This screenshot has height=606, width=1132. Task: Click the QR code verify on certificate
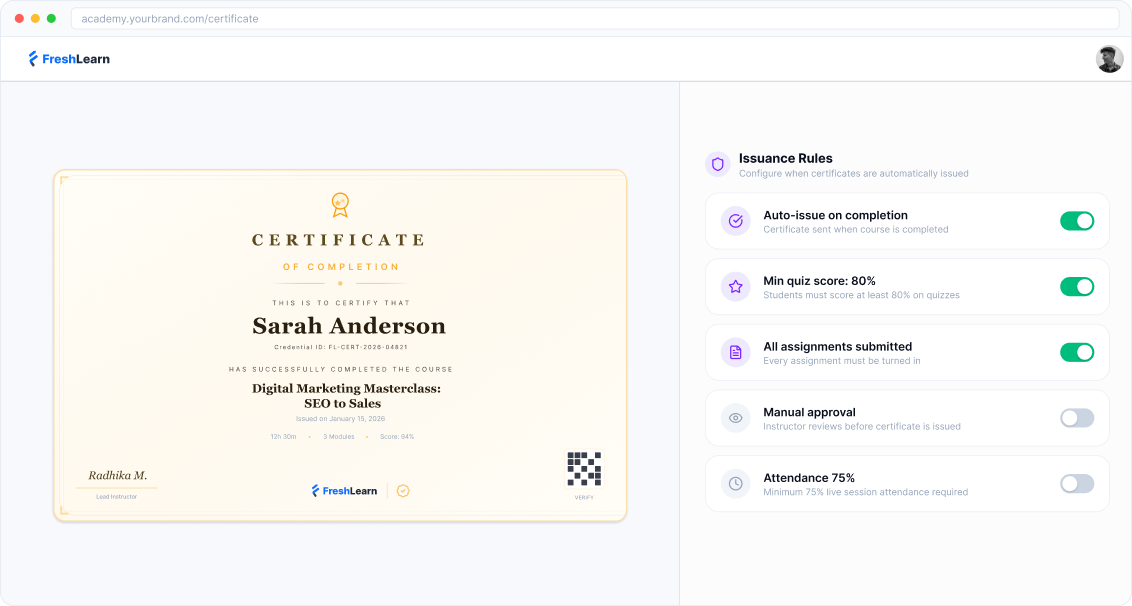tap(584, 469)
